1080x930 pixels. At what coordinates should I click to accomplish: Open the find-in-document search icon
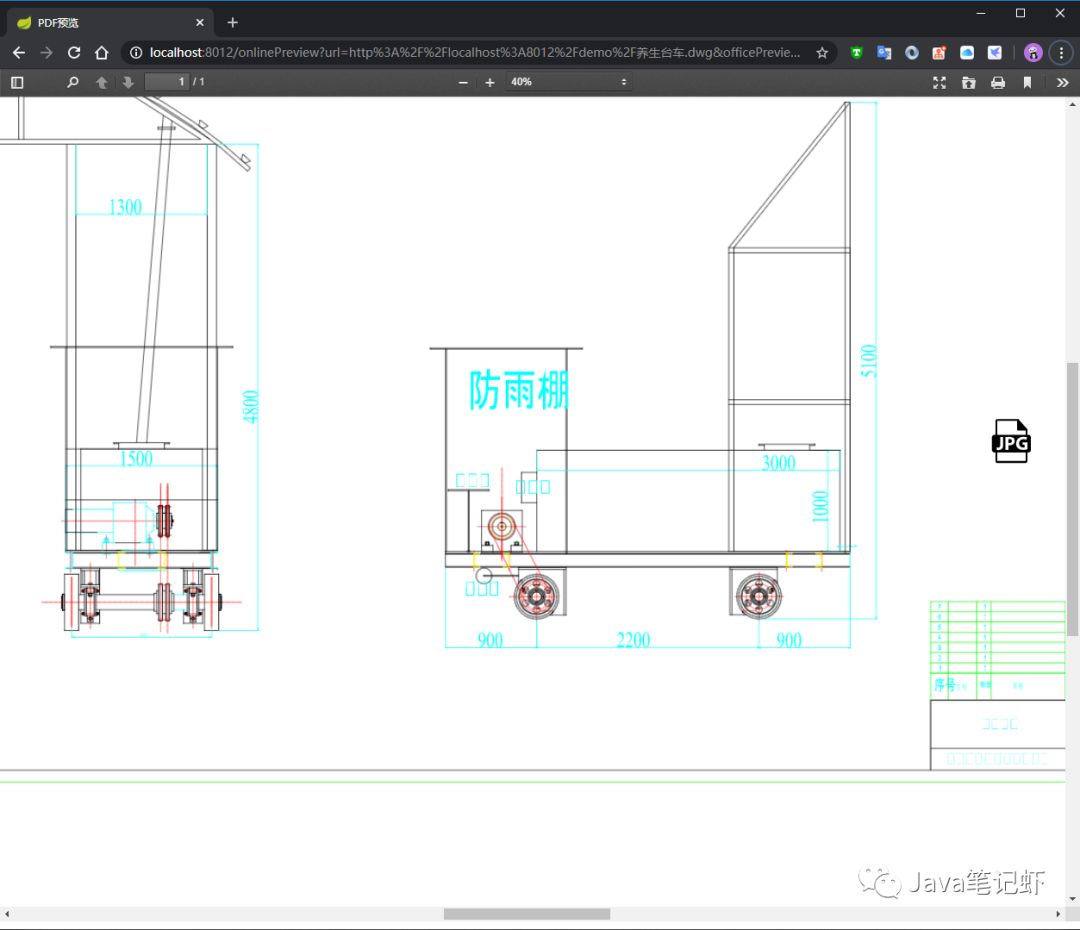72,83
